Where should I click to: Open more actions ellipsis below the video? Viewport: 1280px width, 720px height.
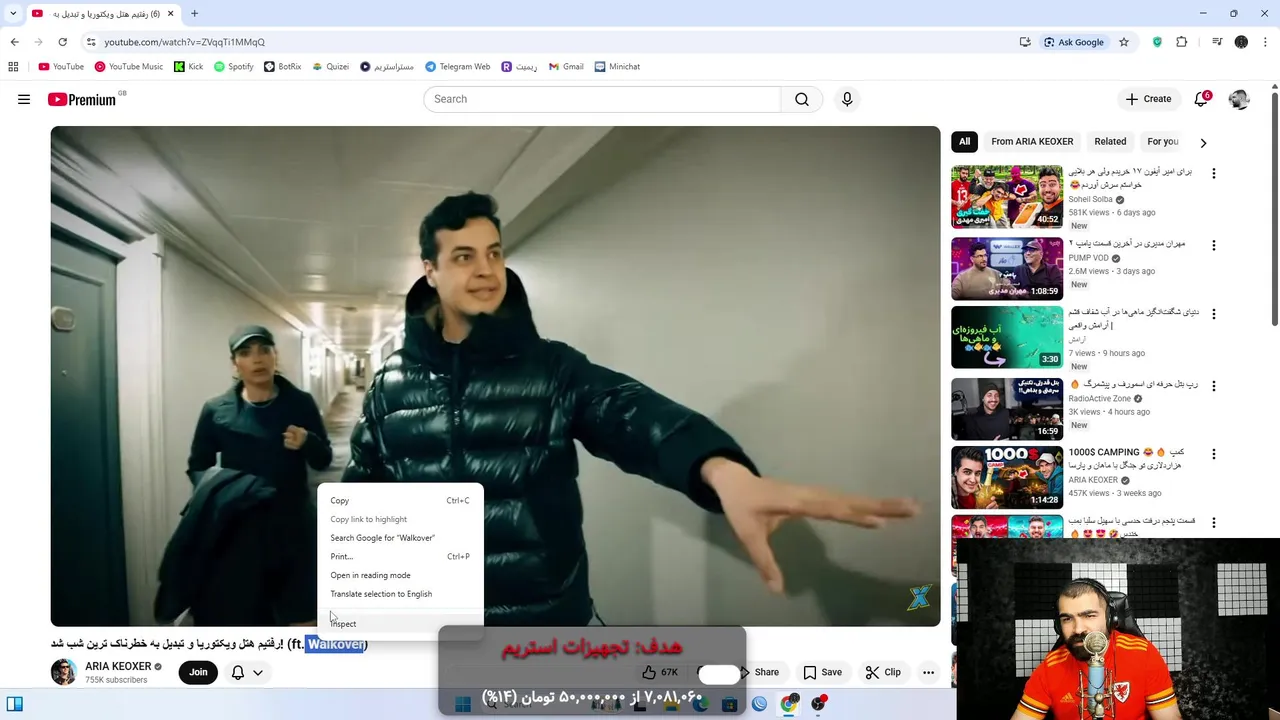[x=928, y=672]
